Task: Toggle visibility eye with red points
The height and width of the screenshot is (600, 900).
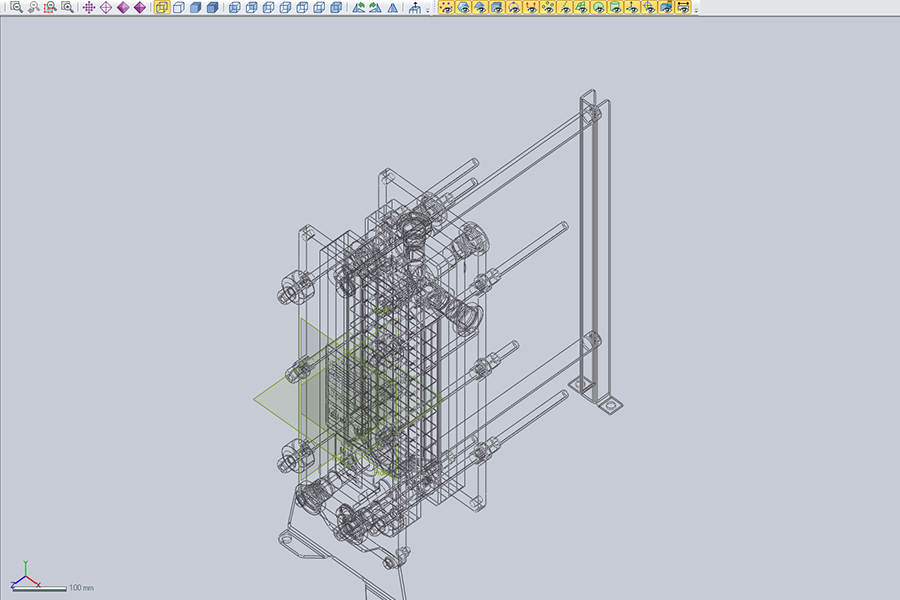Action: [x=531, y=7]
